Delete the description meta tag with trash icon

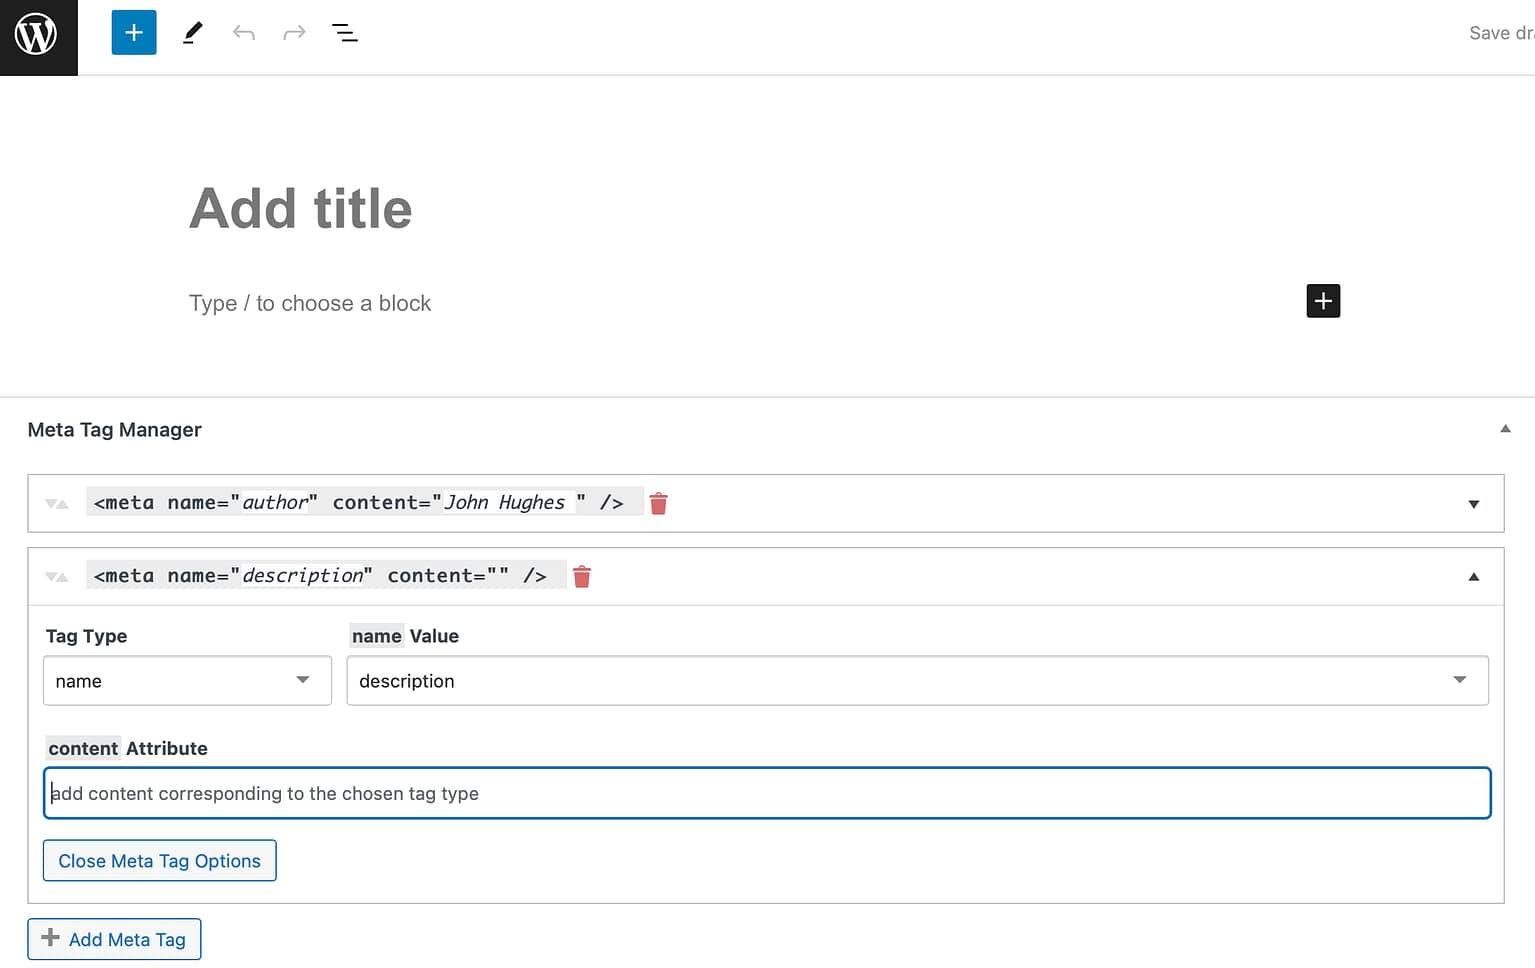coord(581,576)
